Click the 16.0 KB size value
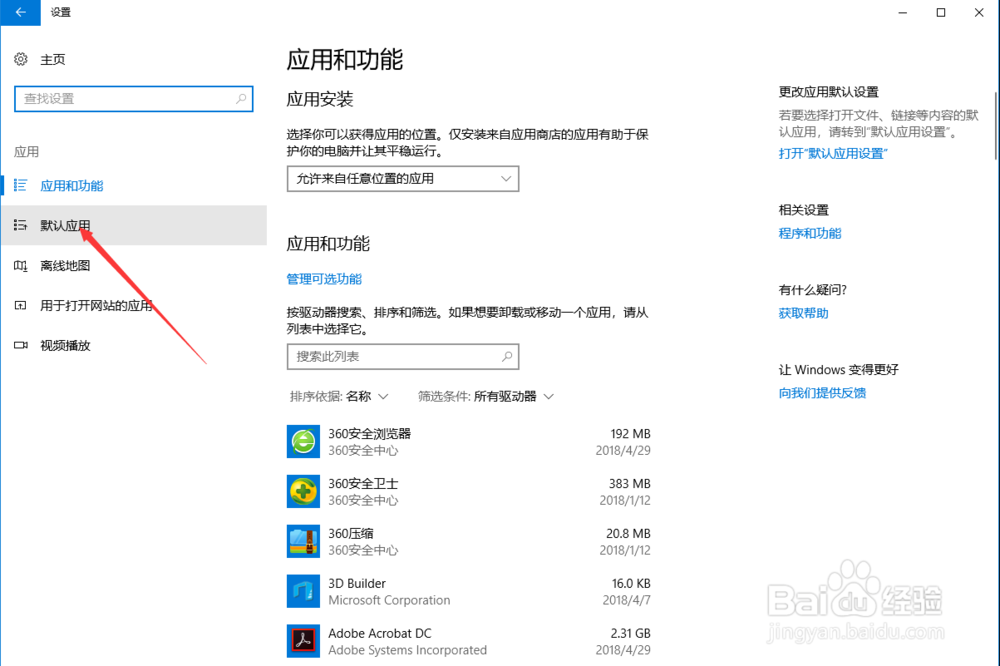 coord(631,583)
